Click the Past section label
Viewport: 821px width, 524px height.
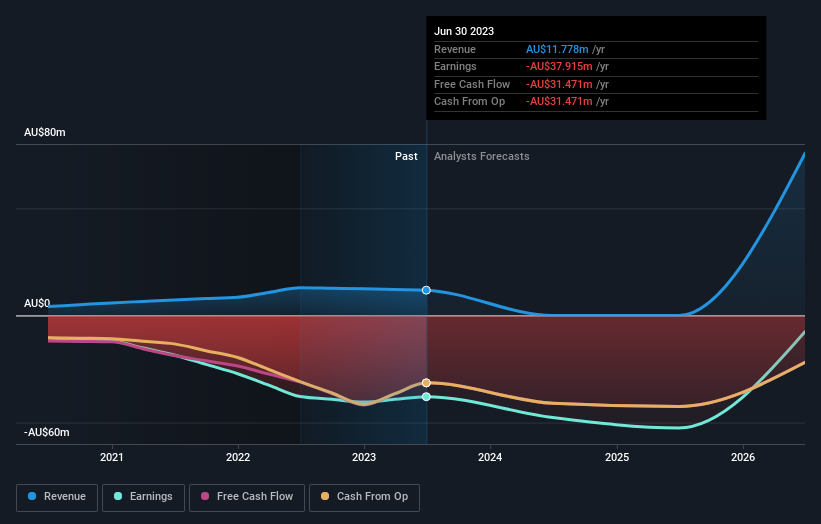coord(406,157)
